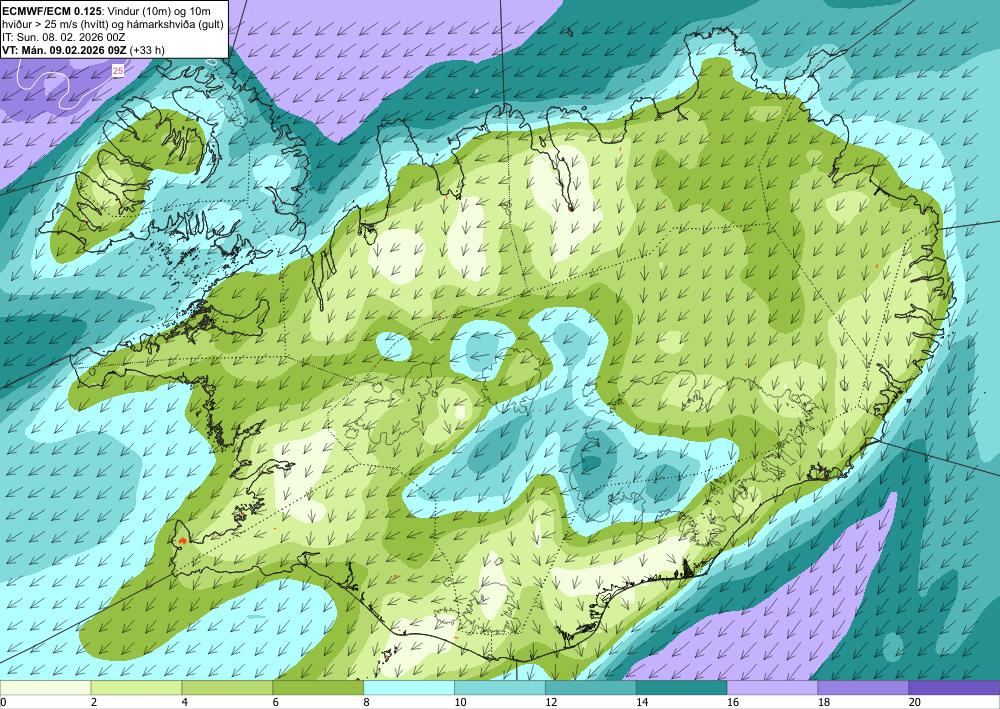This screenshot has height=709, width=1000.
Task: Click the legend value "6"
Action: point(276,702)
